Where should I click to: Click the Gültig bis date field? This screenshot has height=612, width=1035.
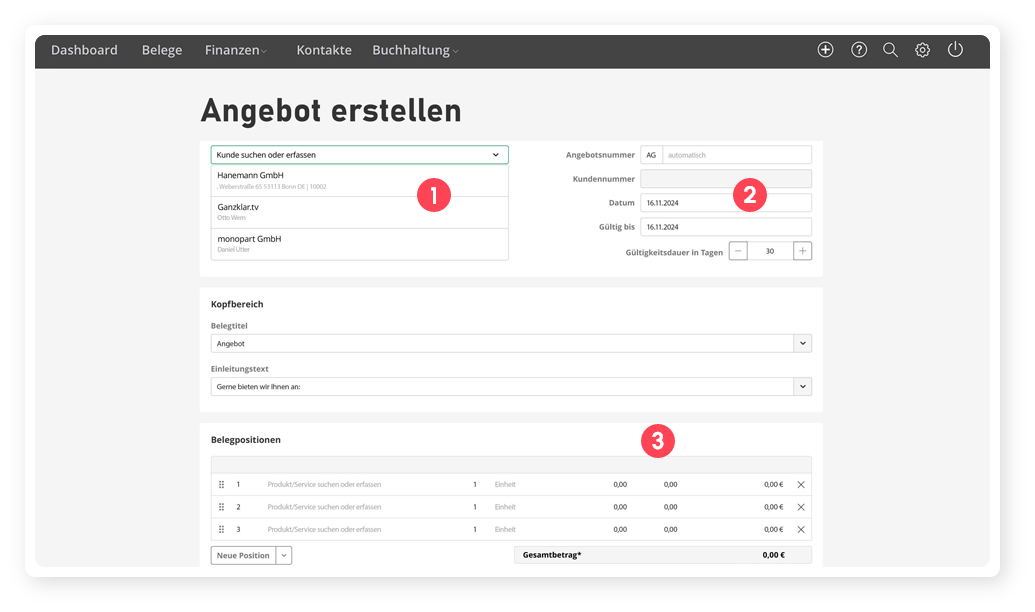click(726, 226)
